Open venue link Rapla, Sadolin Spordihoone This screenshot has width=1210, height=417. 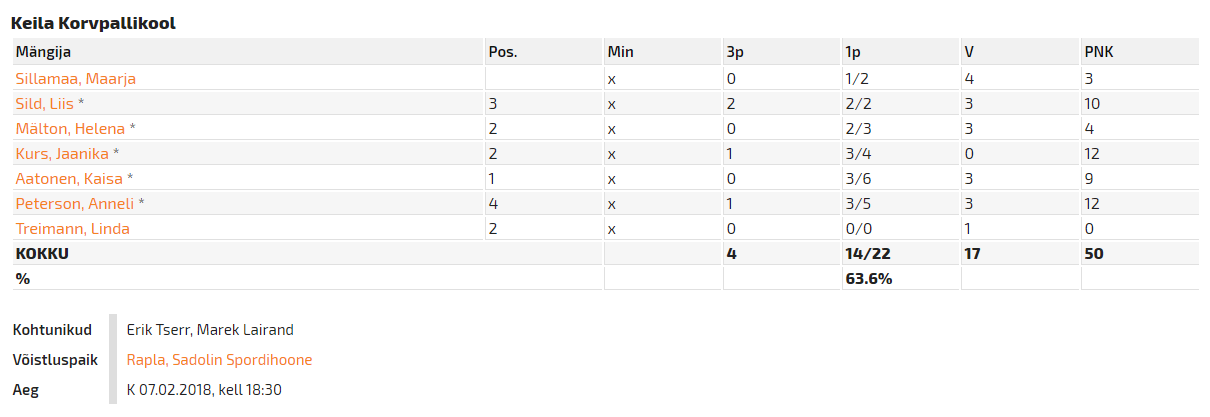pos(219,360)
